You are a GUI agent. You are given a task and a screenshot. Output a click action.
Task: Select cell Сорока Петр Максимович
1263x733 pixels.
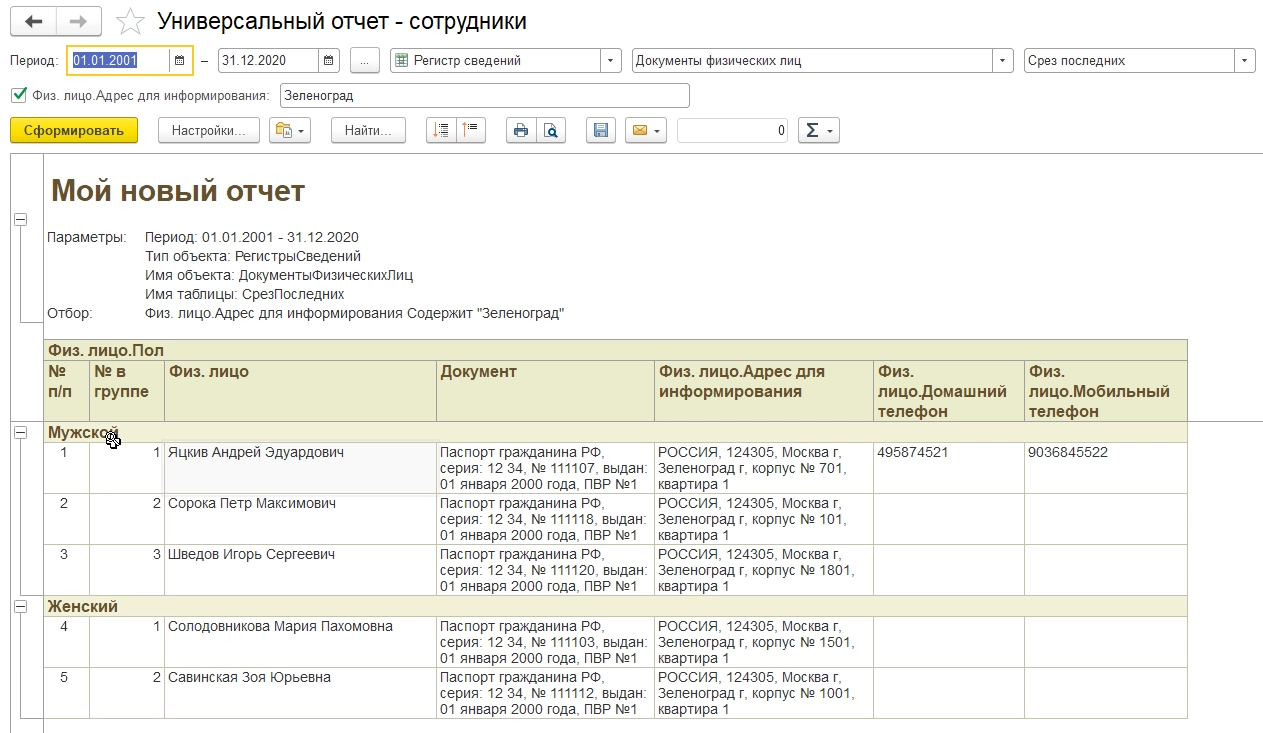(300, 519)
